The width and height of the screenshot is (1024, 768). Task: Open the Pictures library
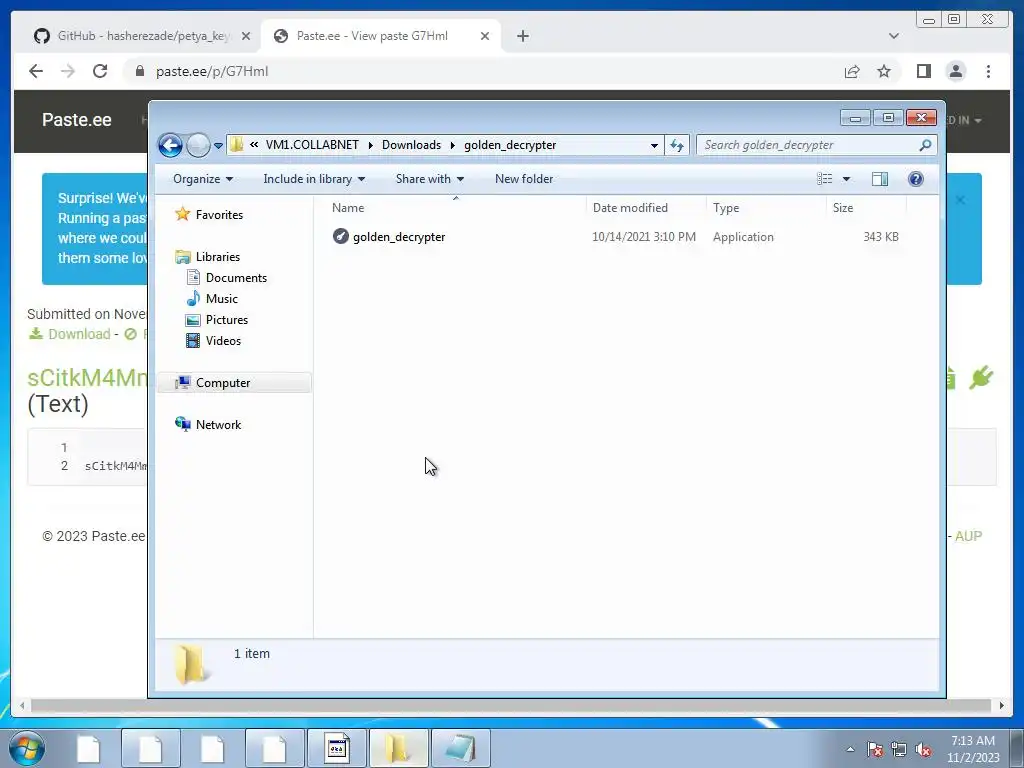[227, 319]
